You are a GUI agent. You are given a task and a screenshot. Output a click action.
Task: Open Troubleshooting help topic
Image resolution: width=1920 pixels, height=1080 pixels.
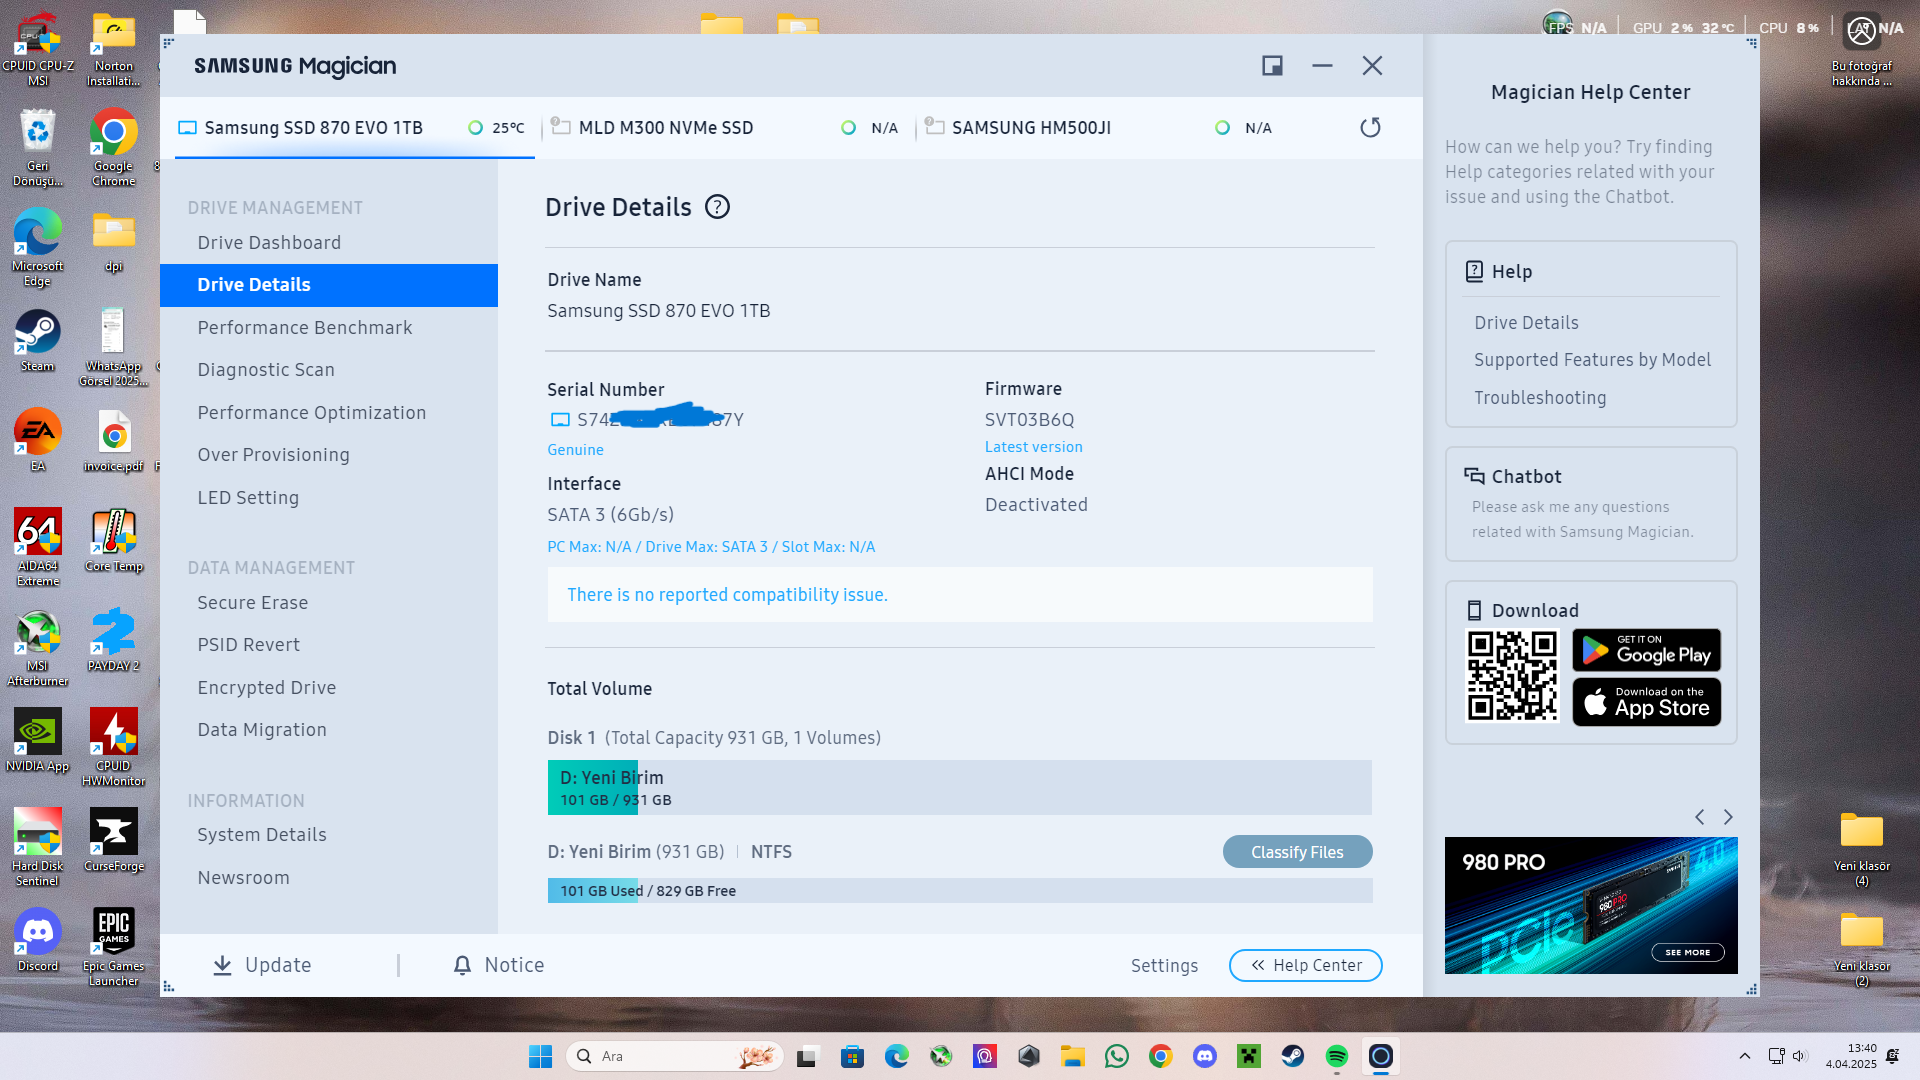click(x=1540, y=398)
